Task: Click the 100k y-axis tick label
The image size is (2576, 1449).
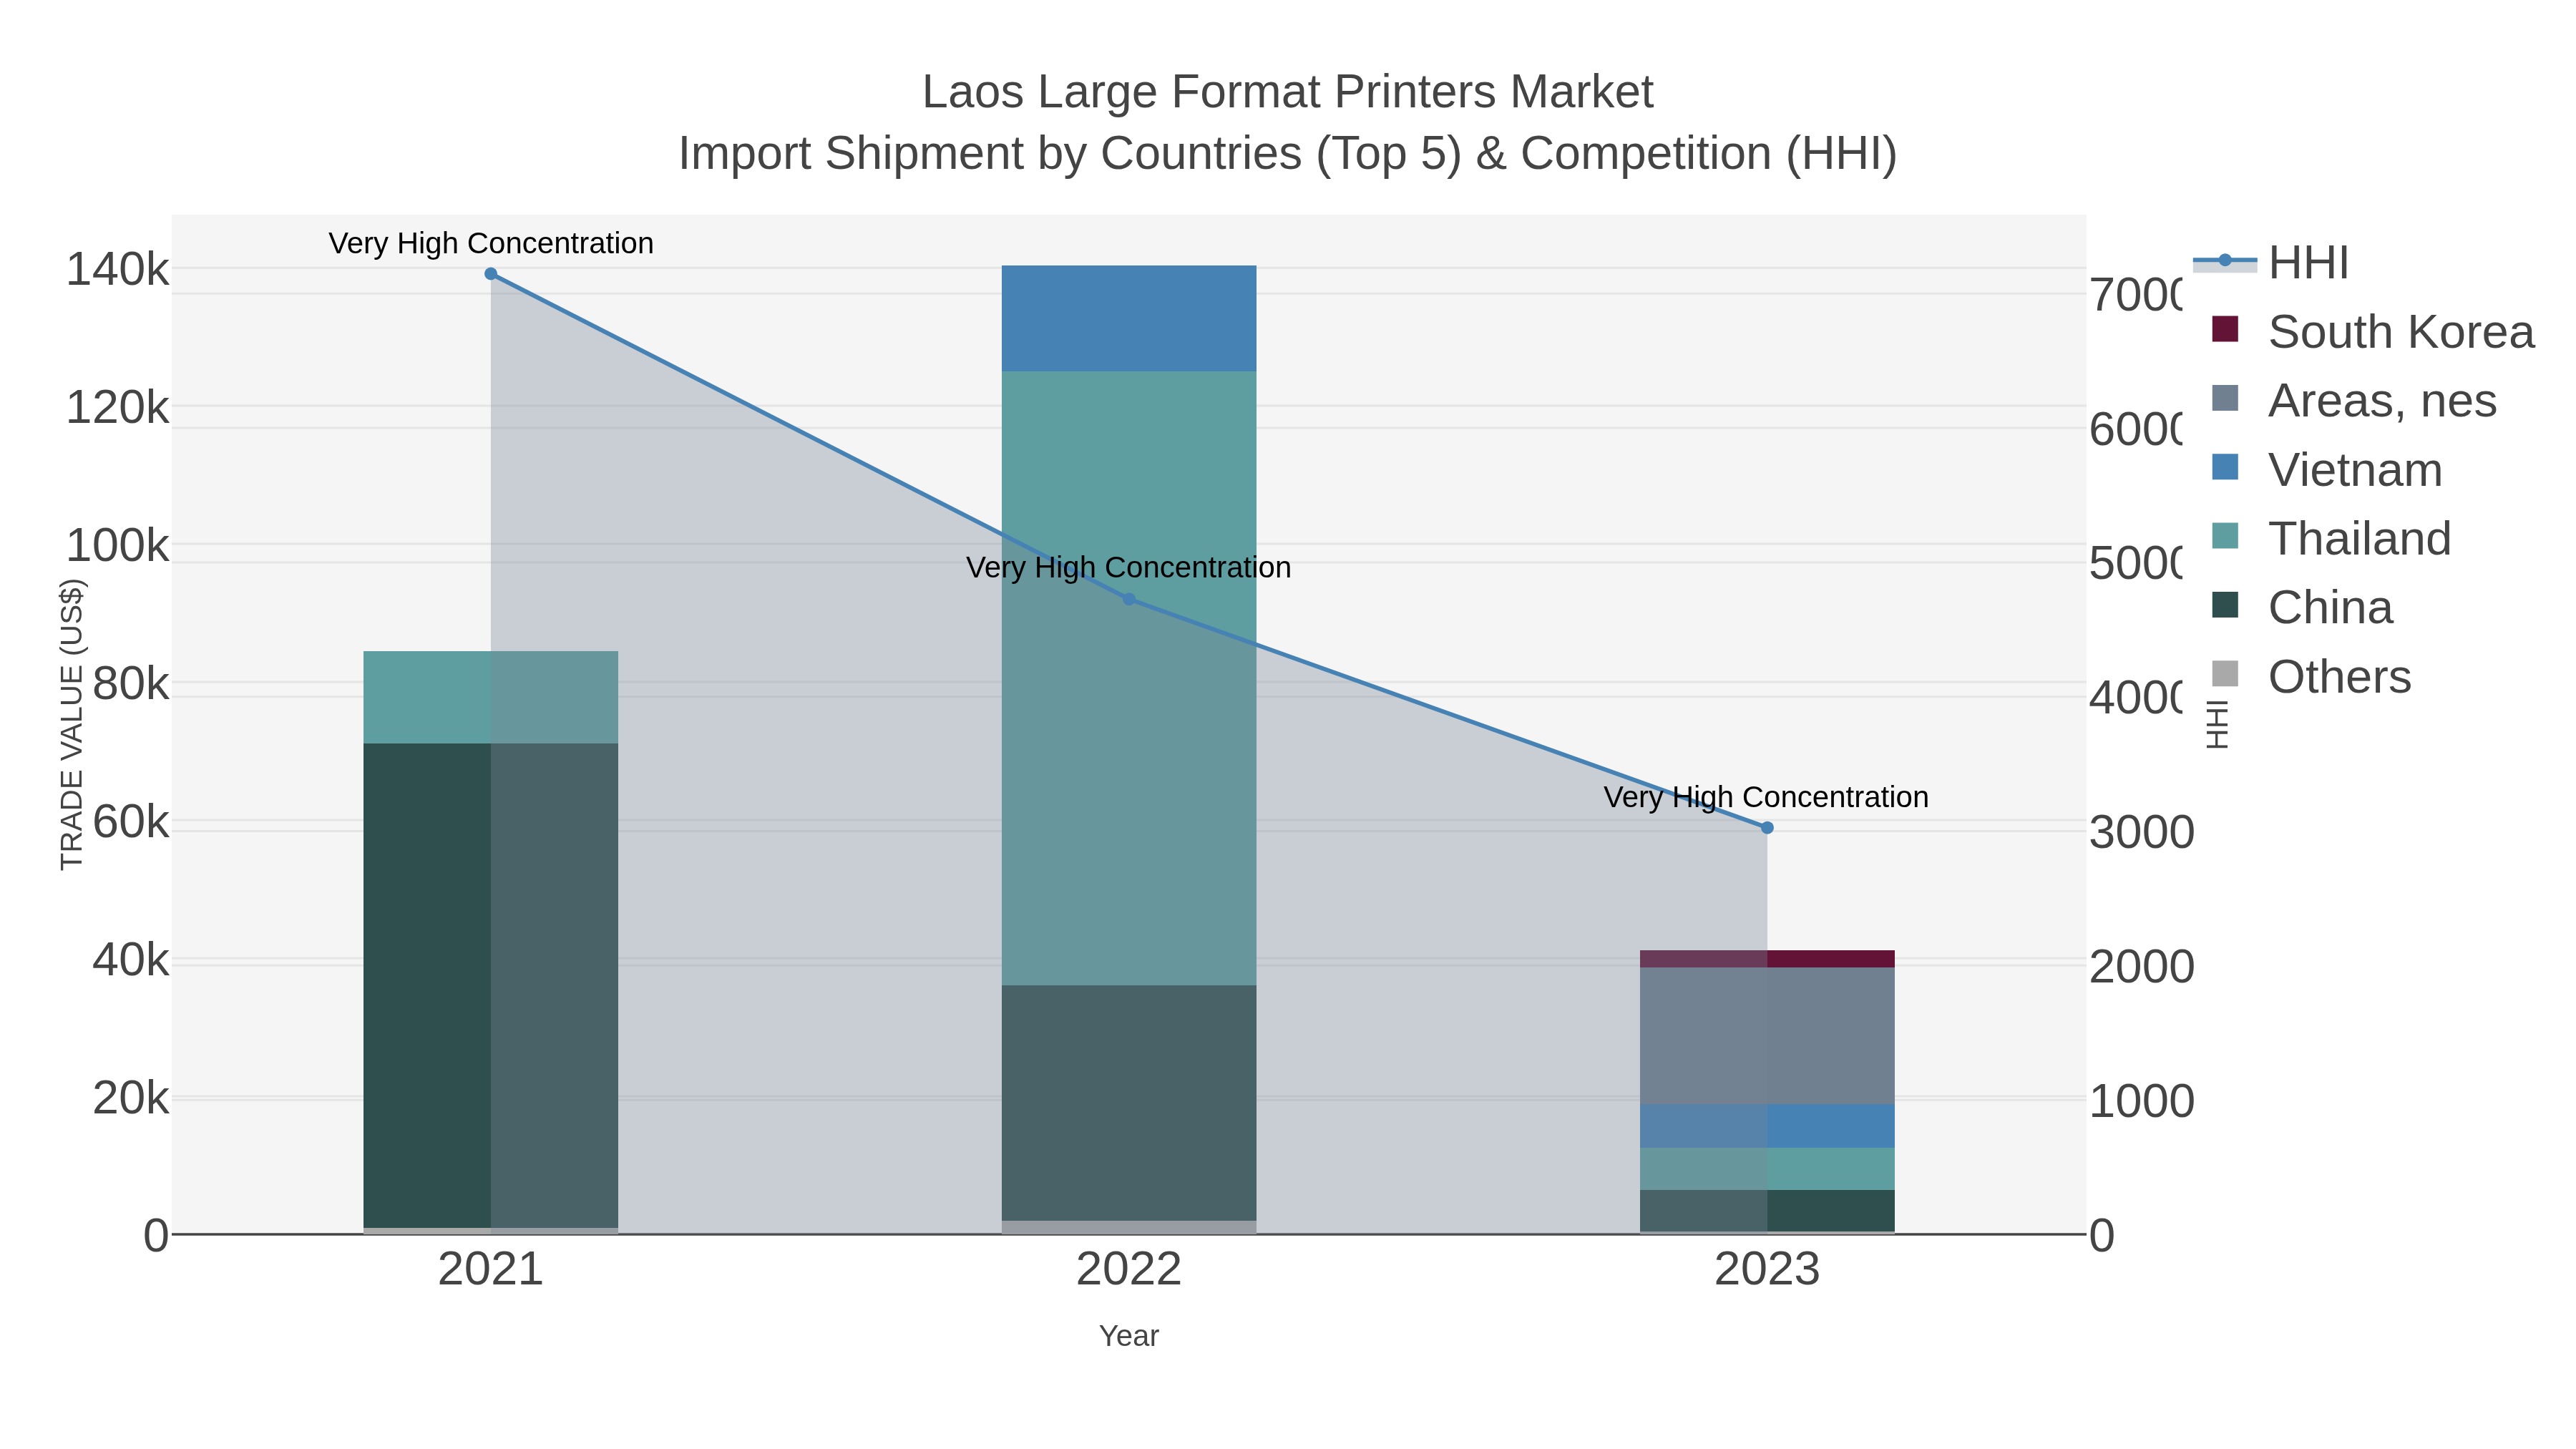Action: click(118, 546)
